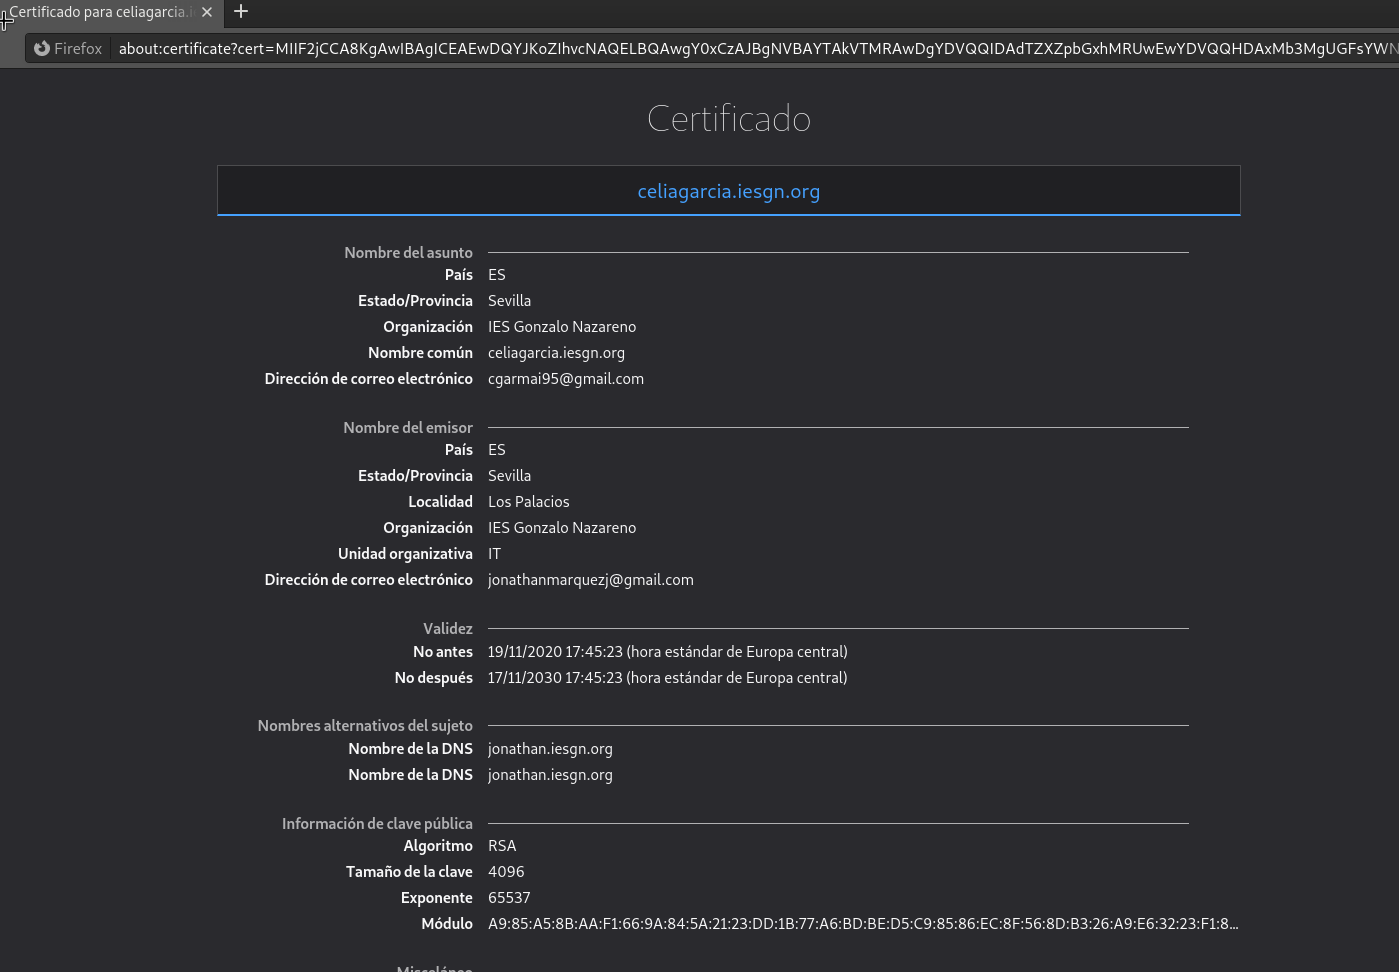The image size is (1399, 972).
Task: Click the second Nombre de la DNS entry
Action: 550,775
